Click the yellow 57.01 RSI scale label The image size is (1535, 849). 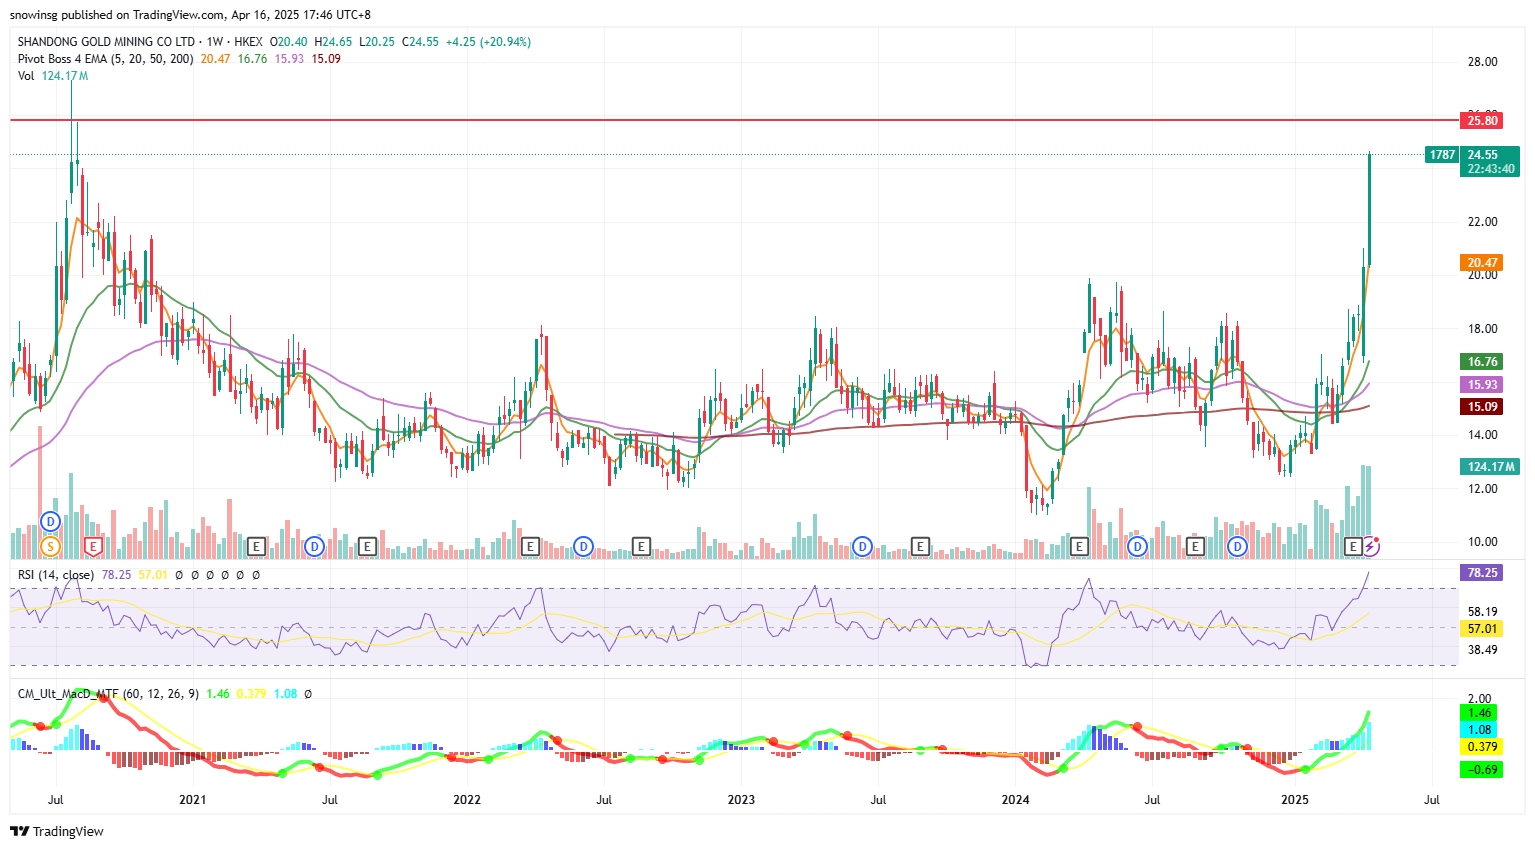(x=1482, y=629)
